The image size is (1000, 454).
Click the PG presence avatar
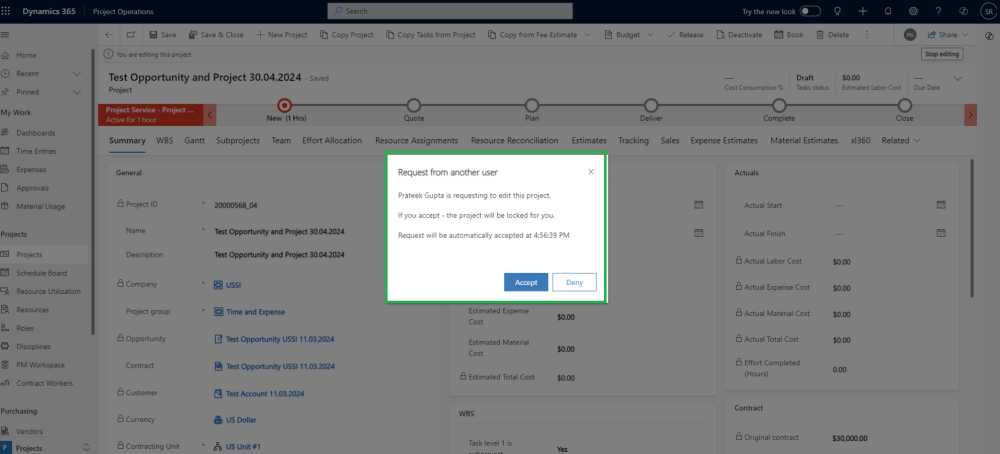pos(911,34)
